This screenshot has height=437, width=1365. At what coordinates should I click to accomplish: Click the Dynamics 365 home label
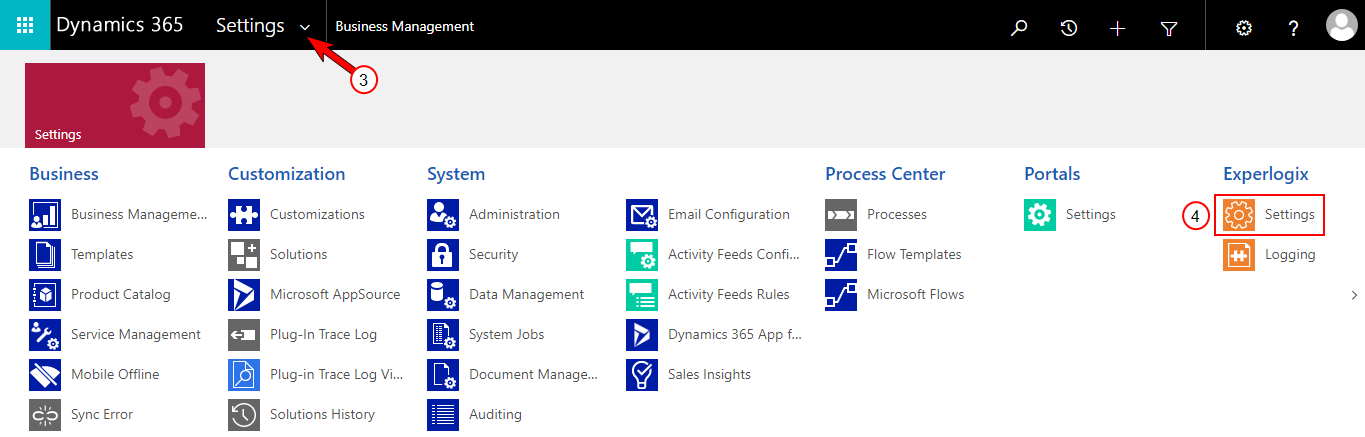pos(120,26)
